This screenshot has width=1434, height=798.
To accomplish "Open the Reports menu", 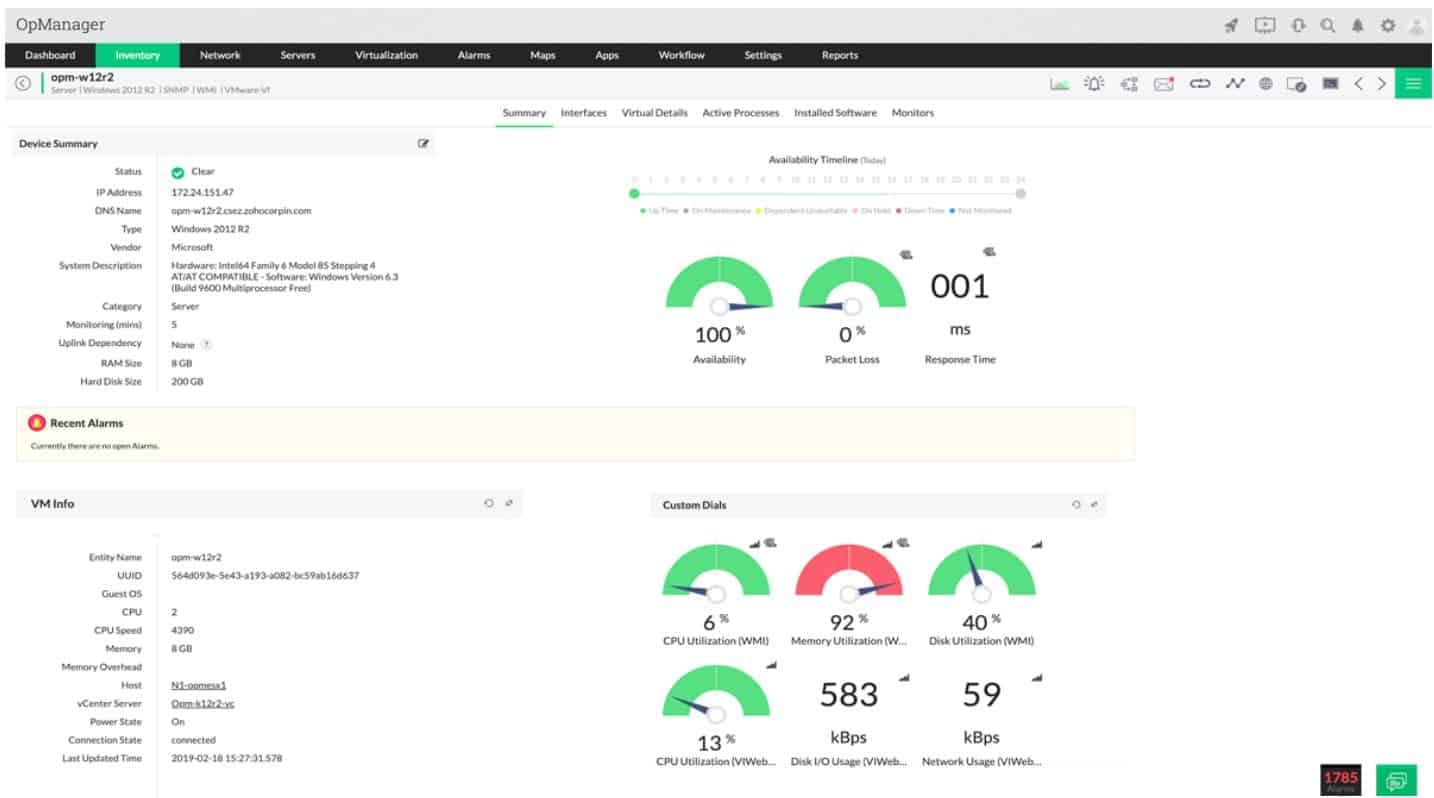I will tap(840, 55).
